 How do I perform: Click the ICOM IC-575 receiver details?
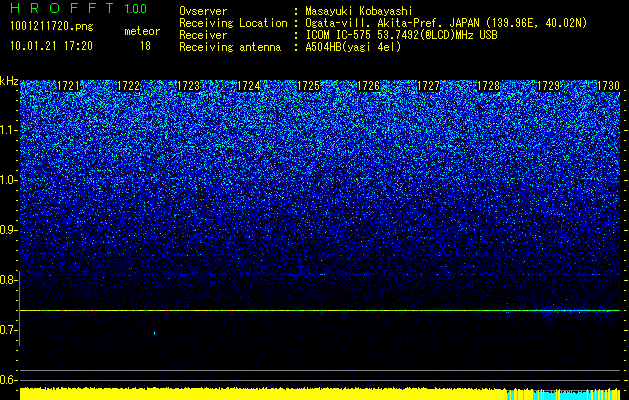pos(401,35)
